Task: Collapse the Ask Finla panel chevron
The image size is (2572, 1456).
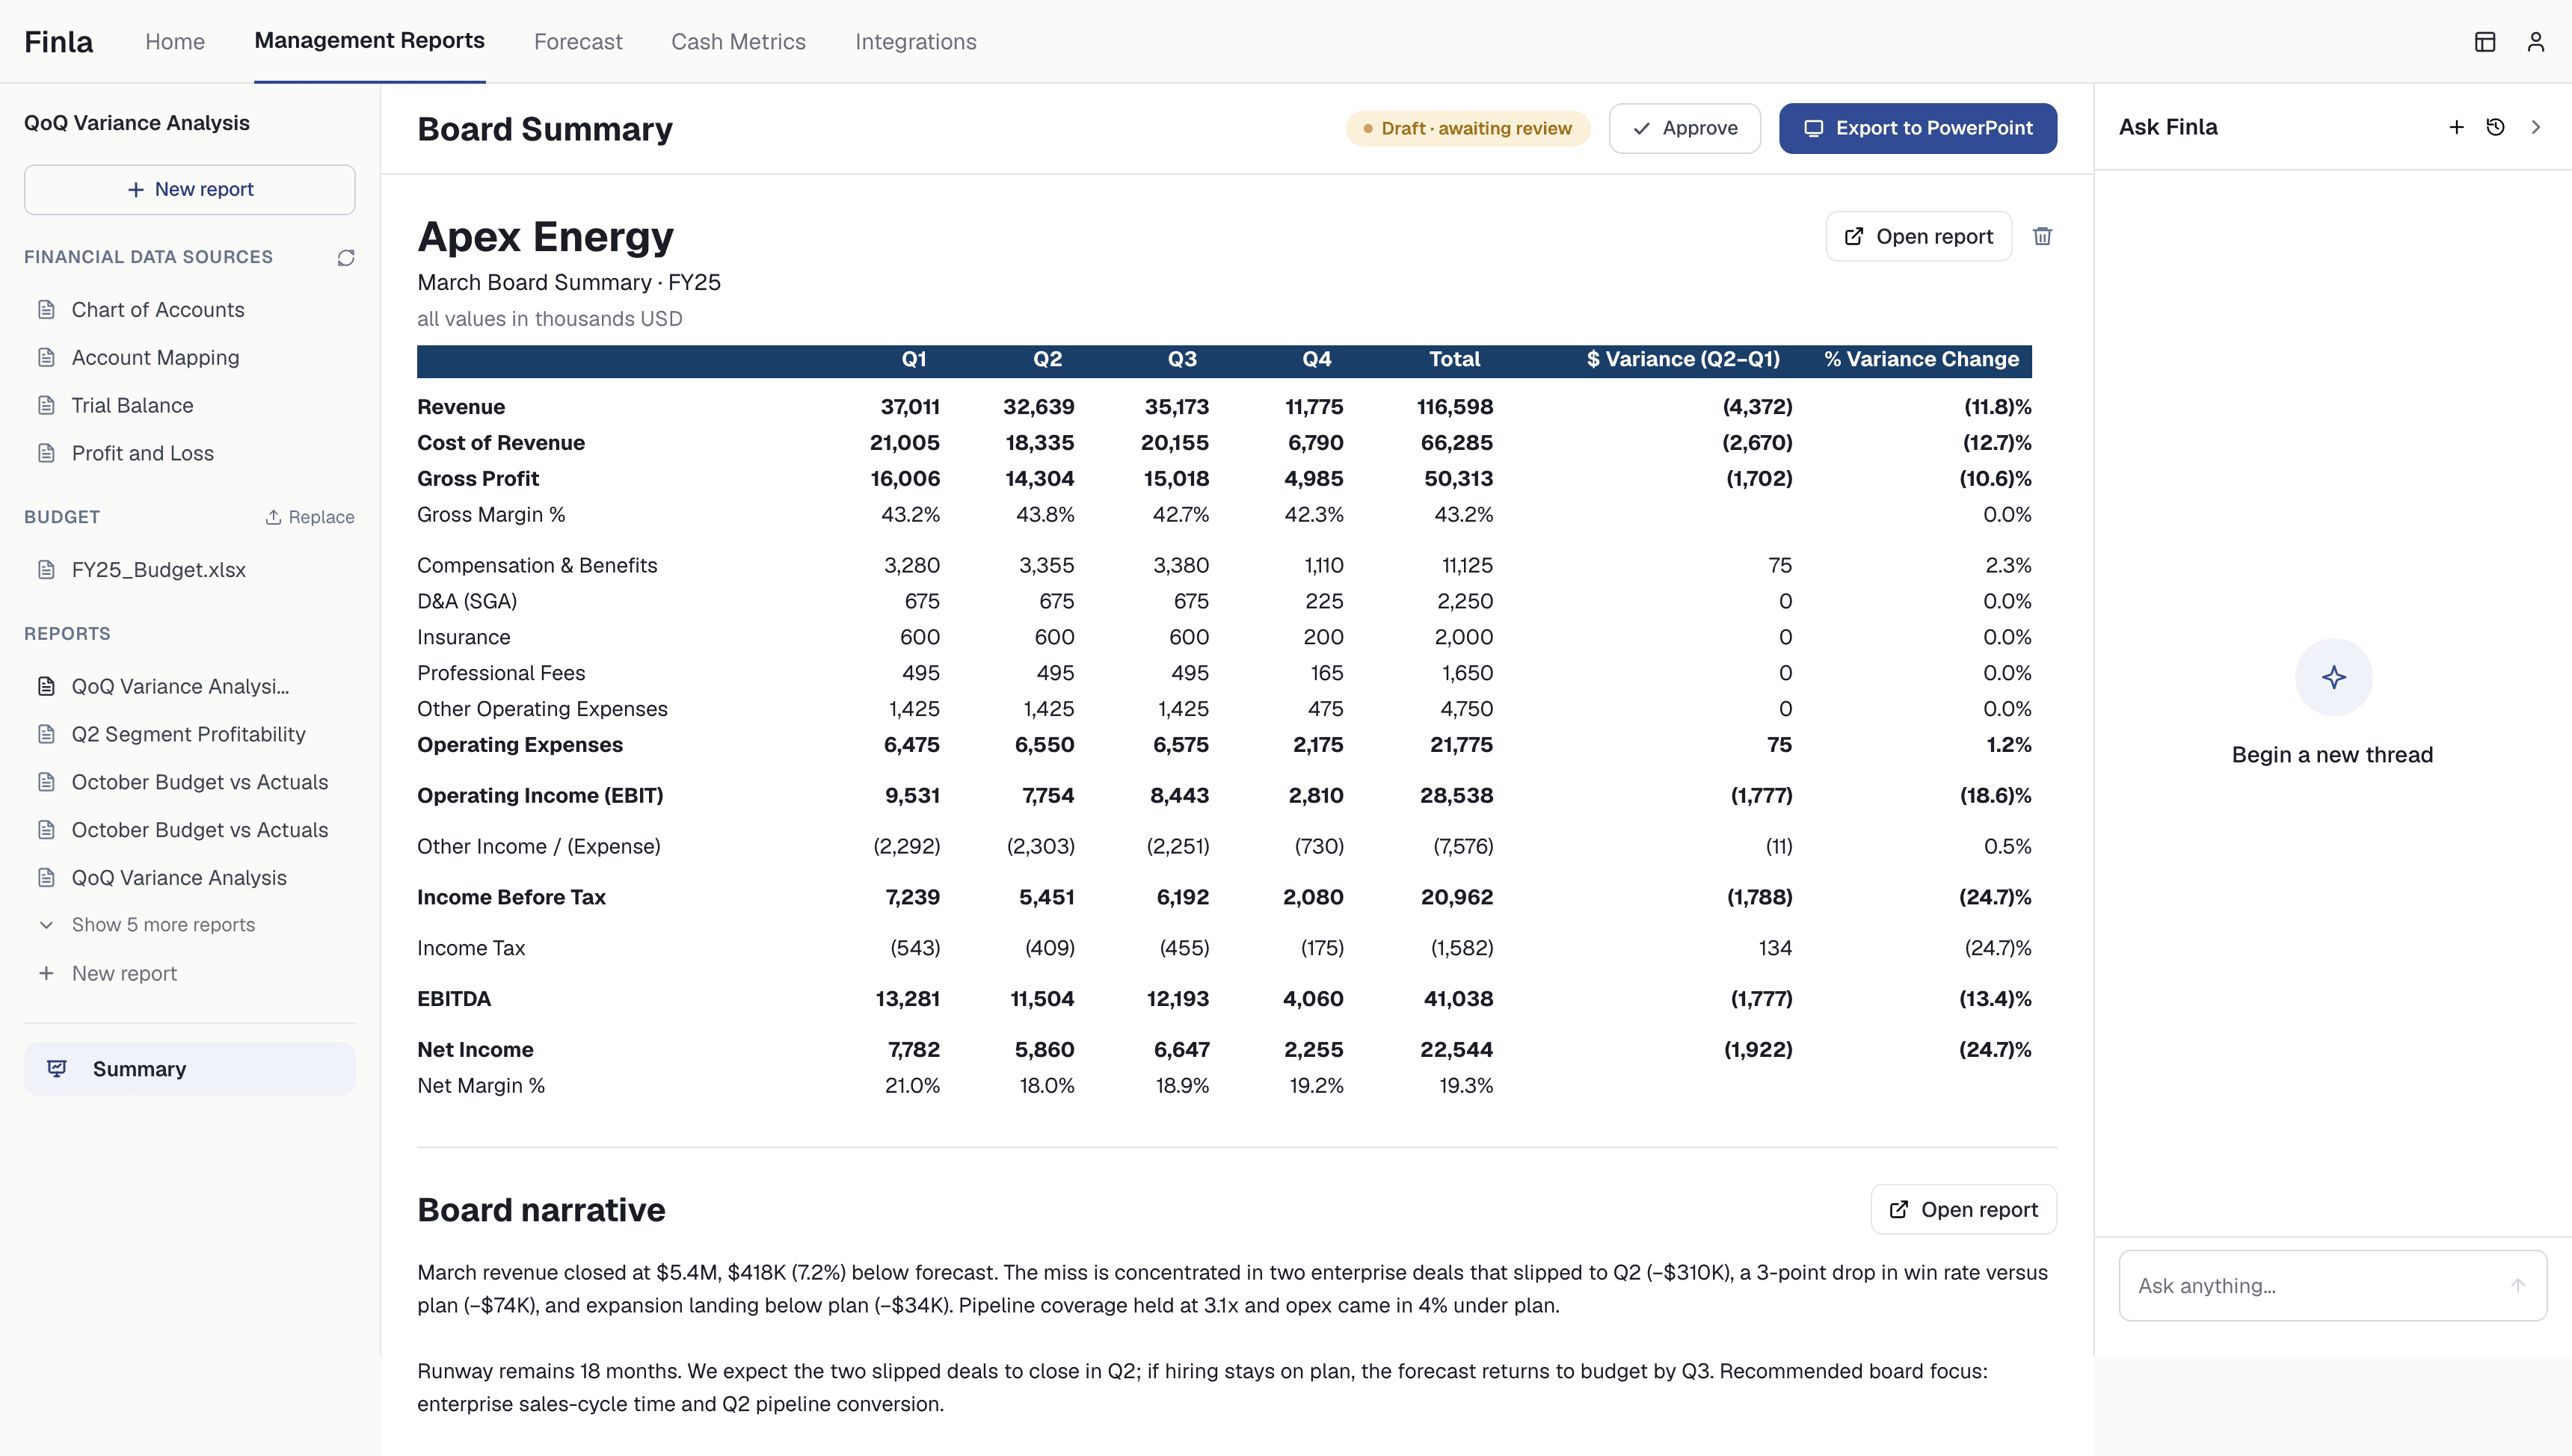Action: pyautogui.click(x=2536, y=127)
